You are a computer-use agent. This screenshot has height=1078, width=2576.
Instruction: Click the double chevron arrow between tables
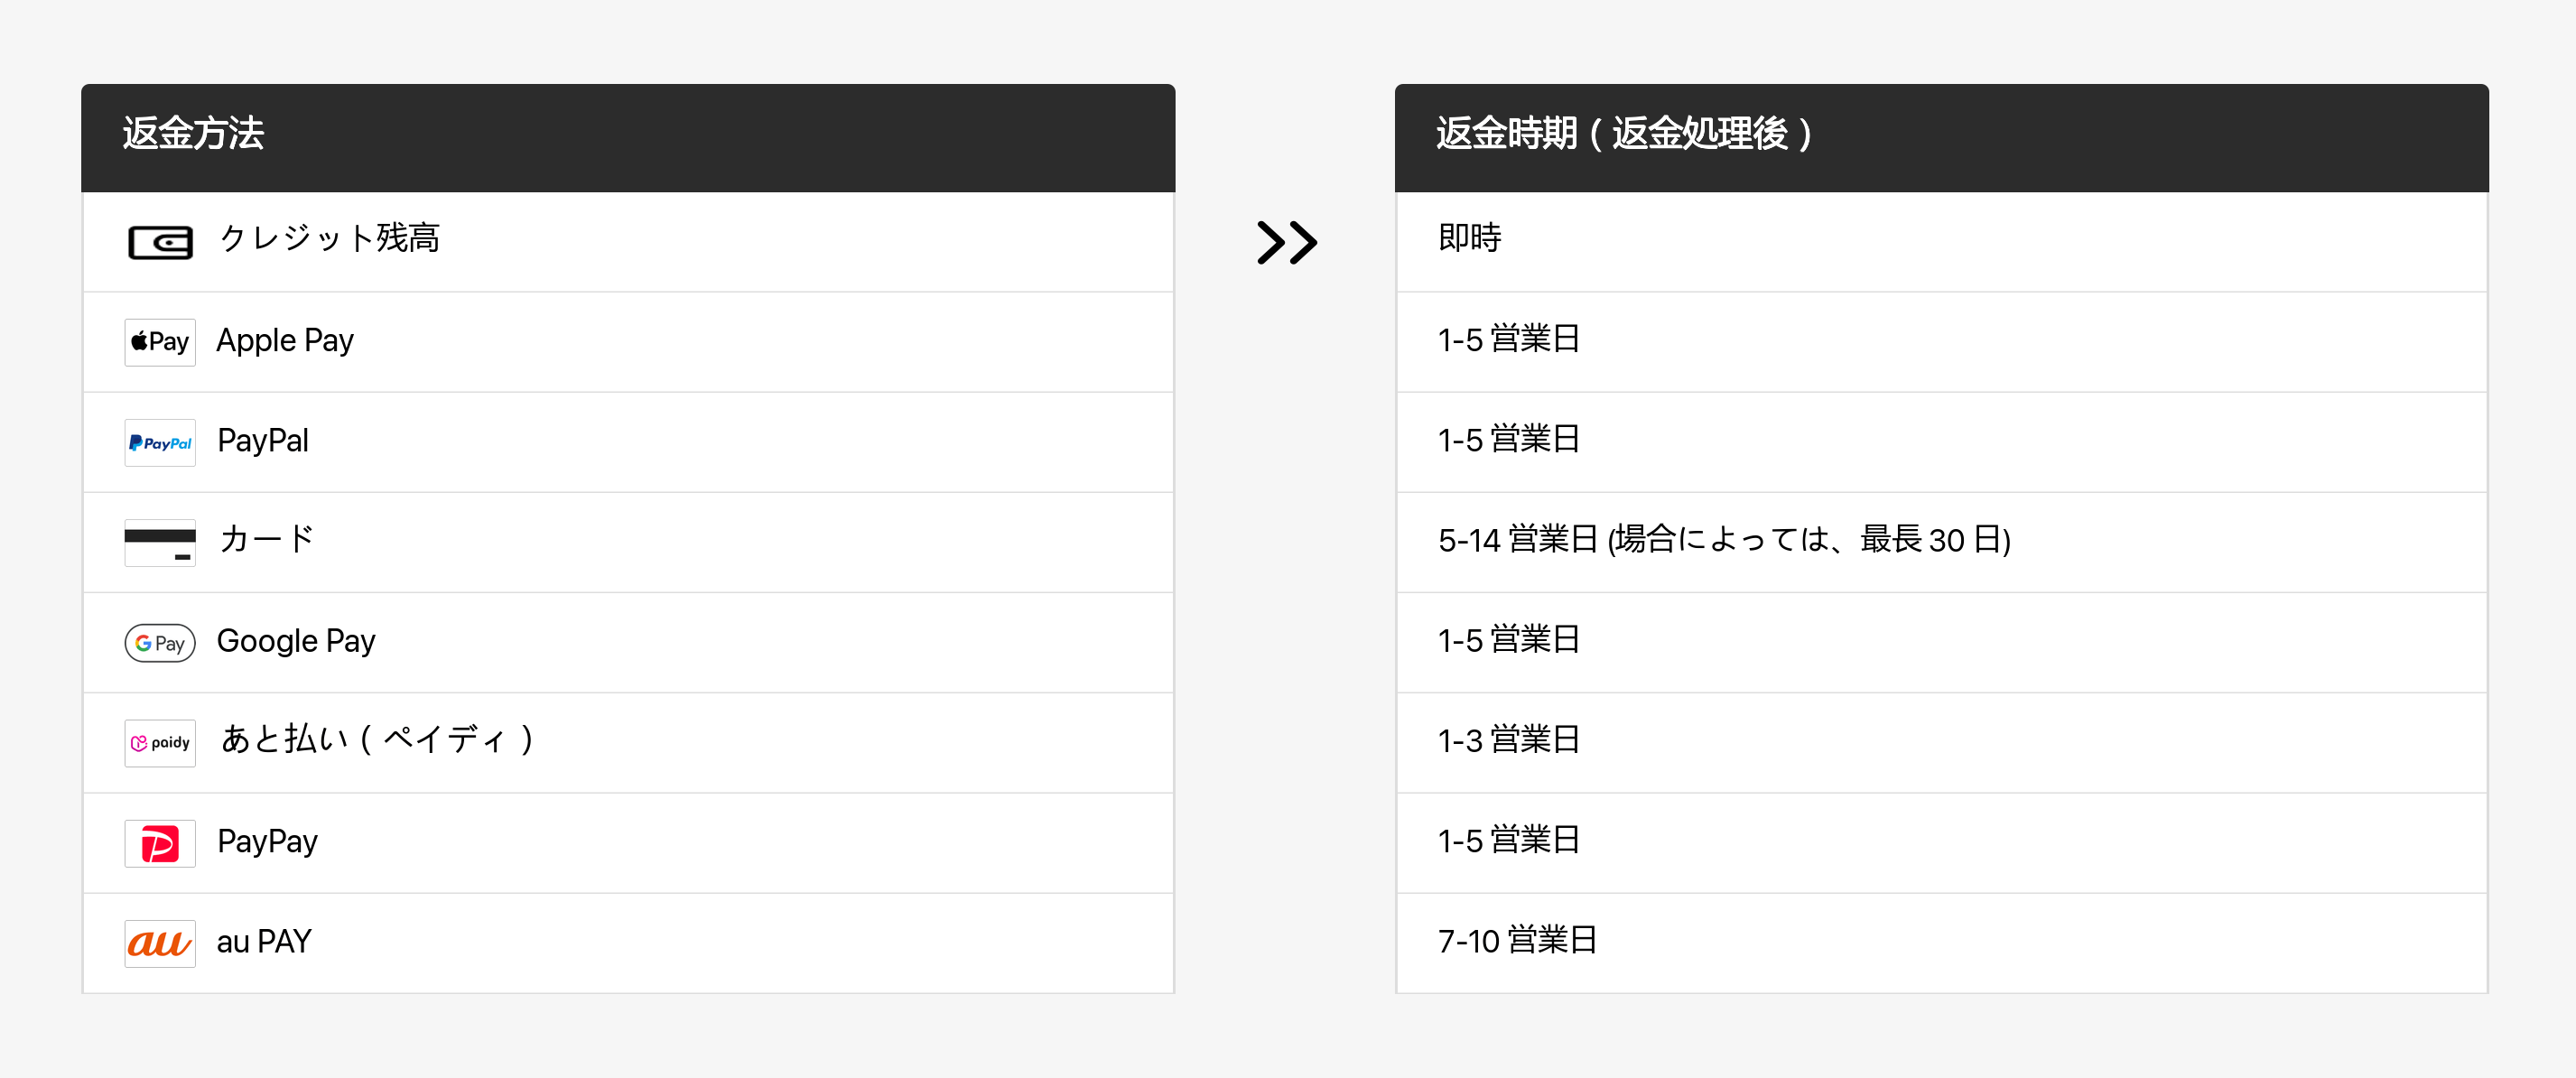tap(1286, 242)
